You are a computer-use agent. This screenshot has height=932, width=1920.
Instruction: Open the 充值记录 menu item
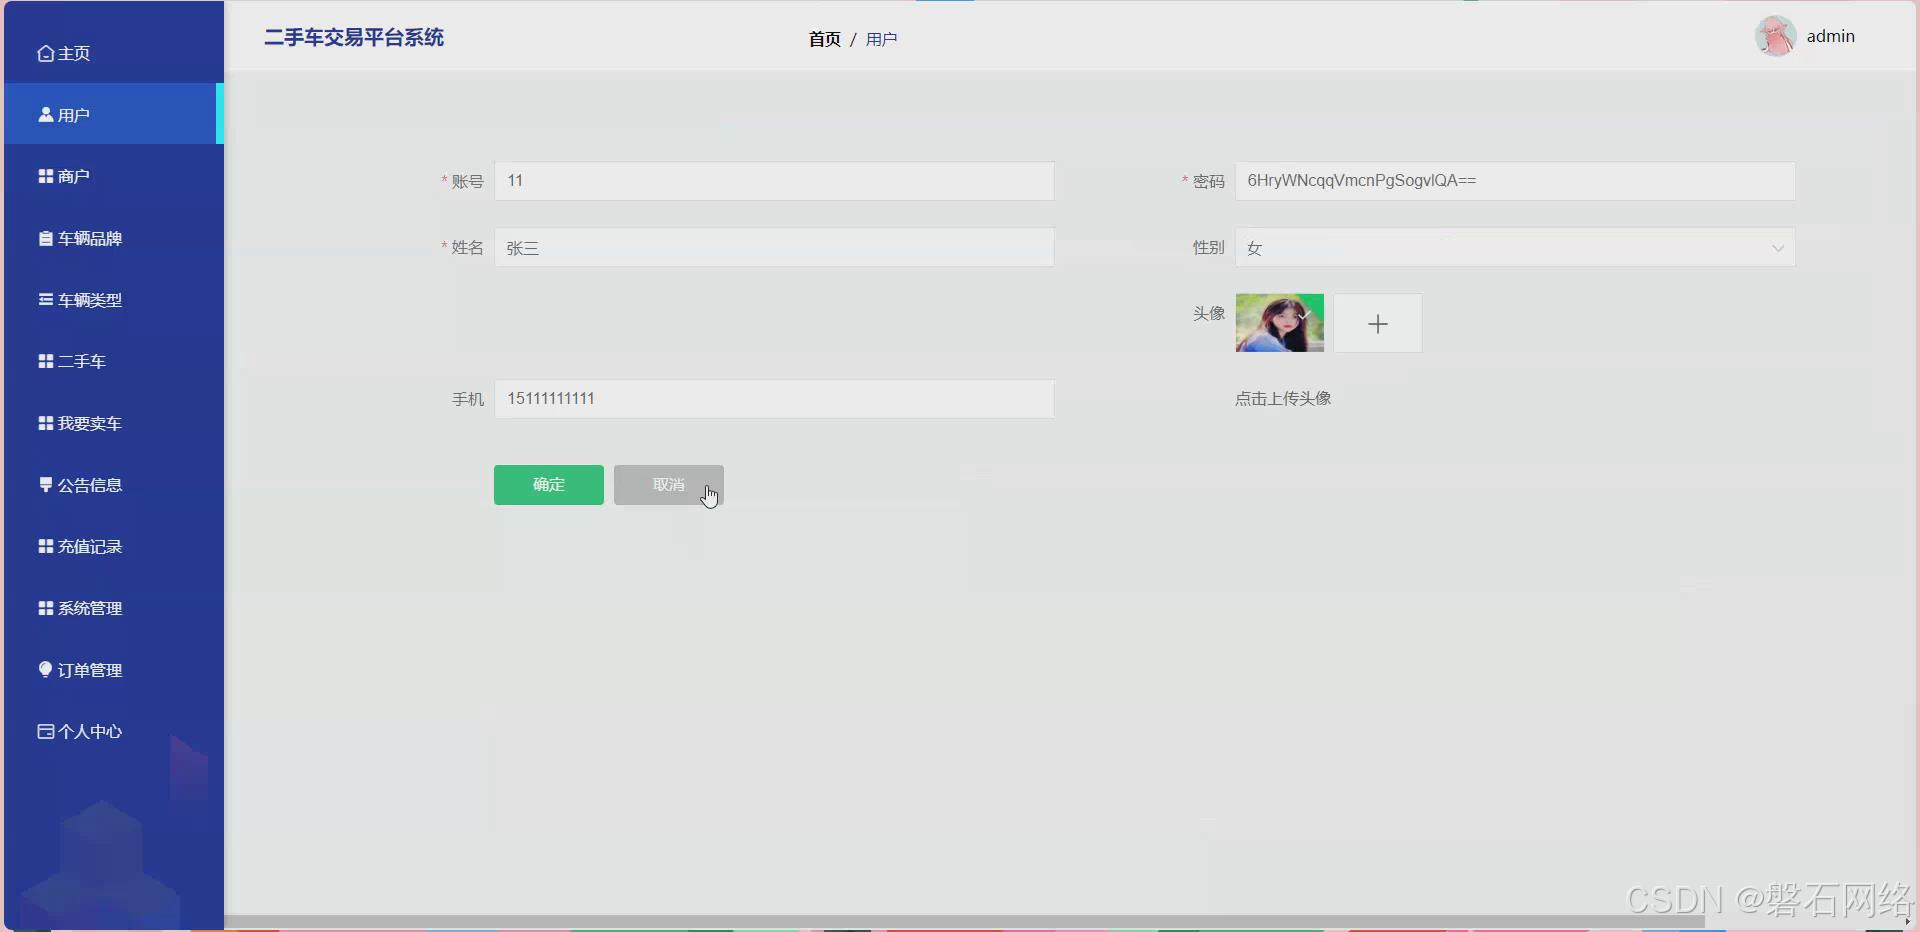pyautogui.click(x=114, y=546)
